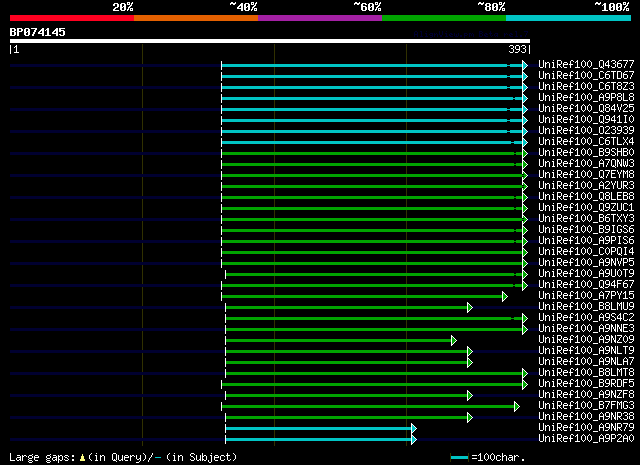The image size is (640, 465).
Task: Select hit label UniRef100_A9NVP5
Action: click(586, 263)
